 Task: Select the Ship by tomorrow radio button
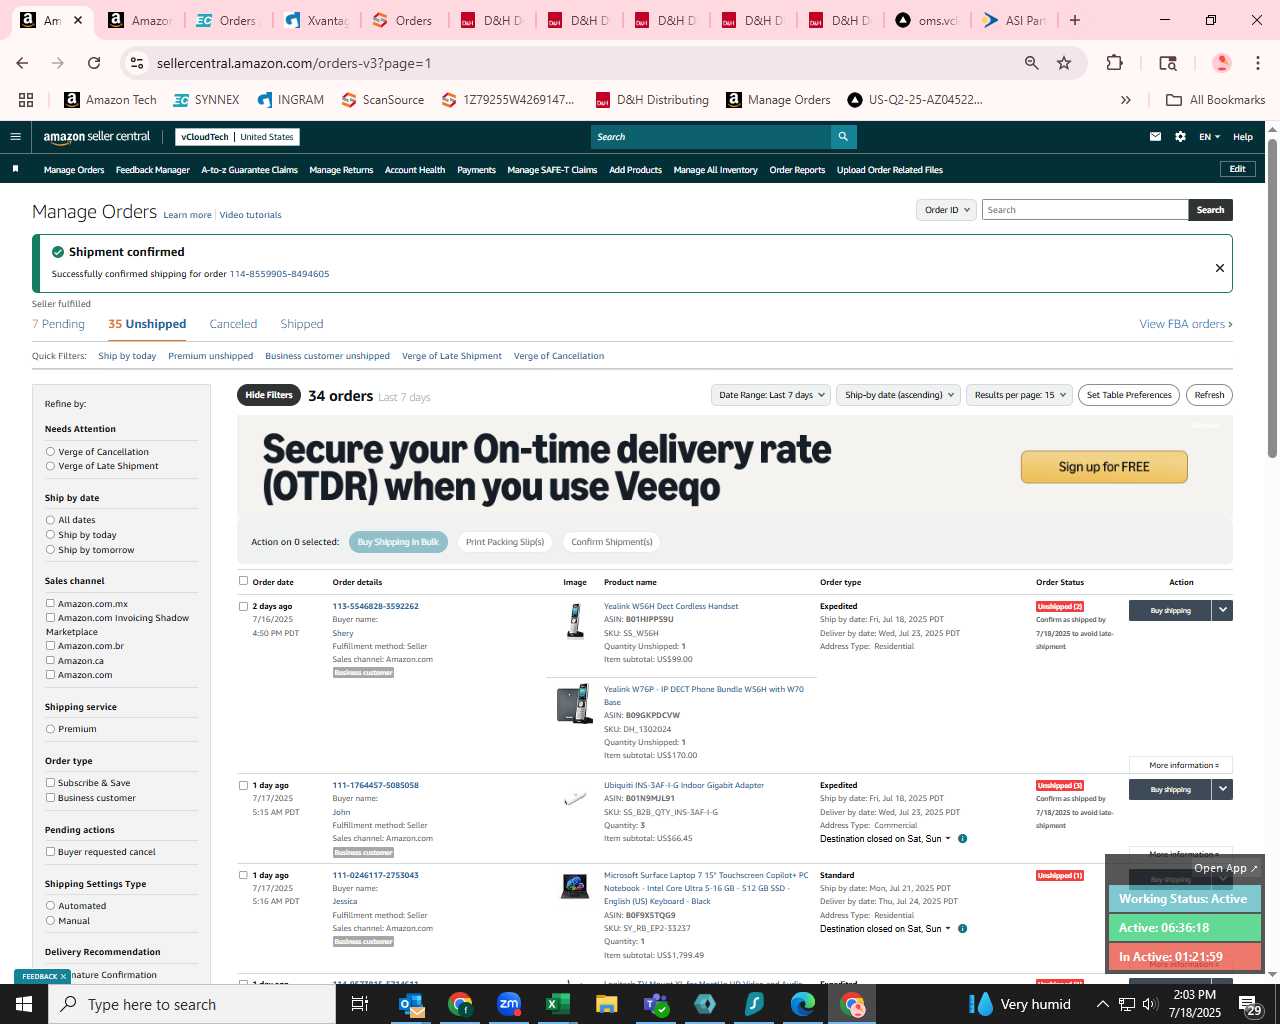50,550
